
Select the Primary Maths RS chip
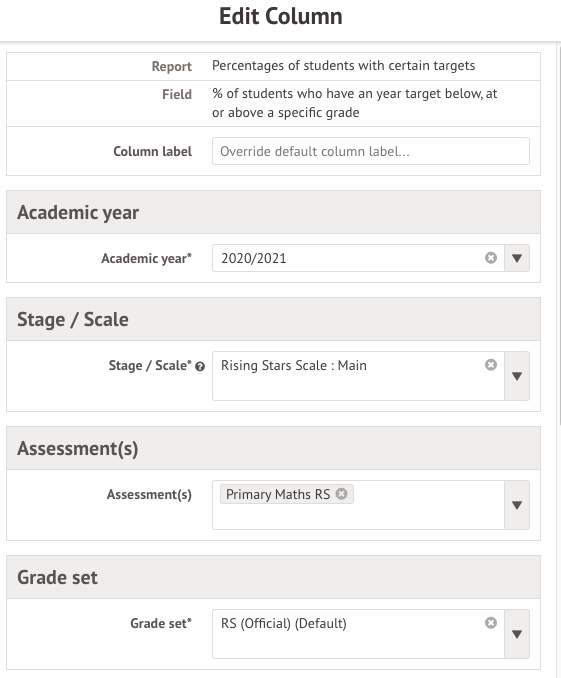tap(278, 494)
